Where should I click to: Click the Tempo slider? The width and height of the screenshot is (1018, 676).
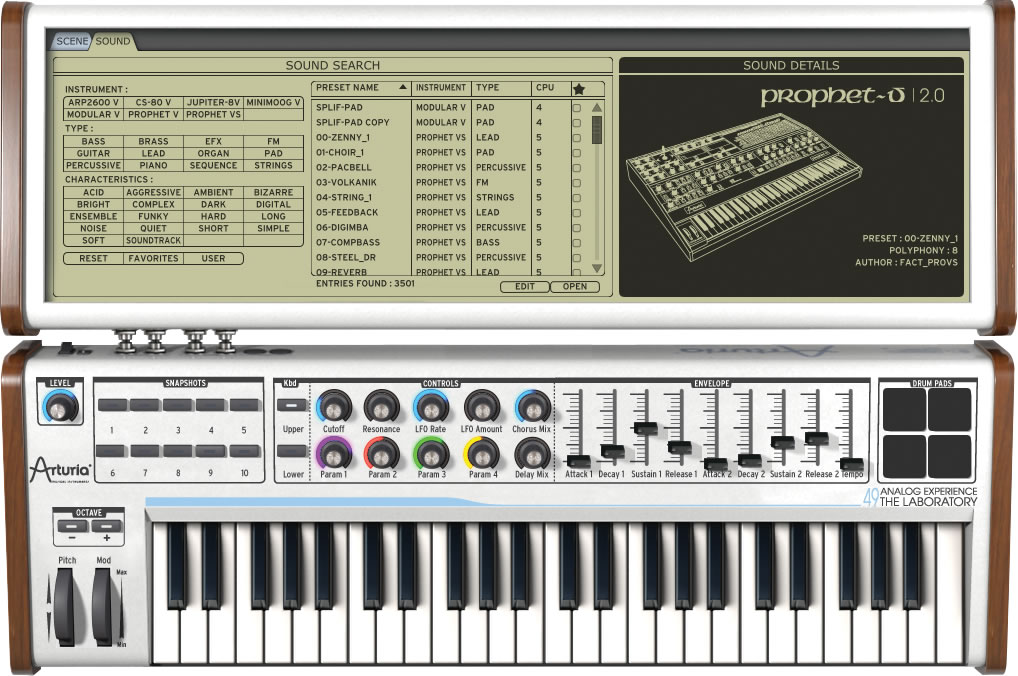pyautogui.click(x=851, y=463)
